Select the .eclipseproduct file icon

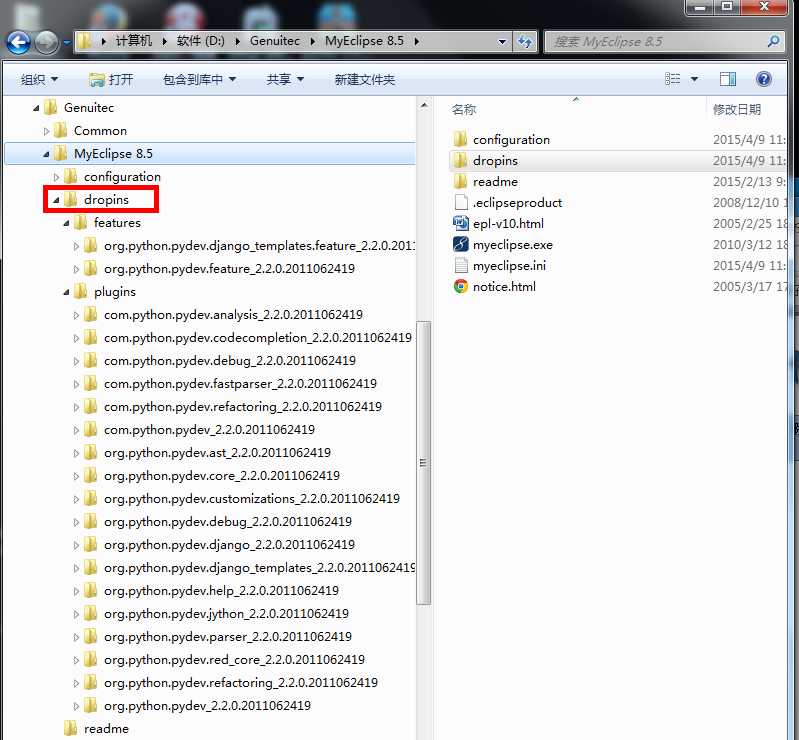tap(461, 202)
